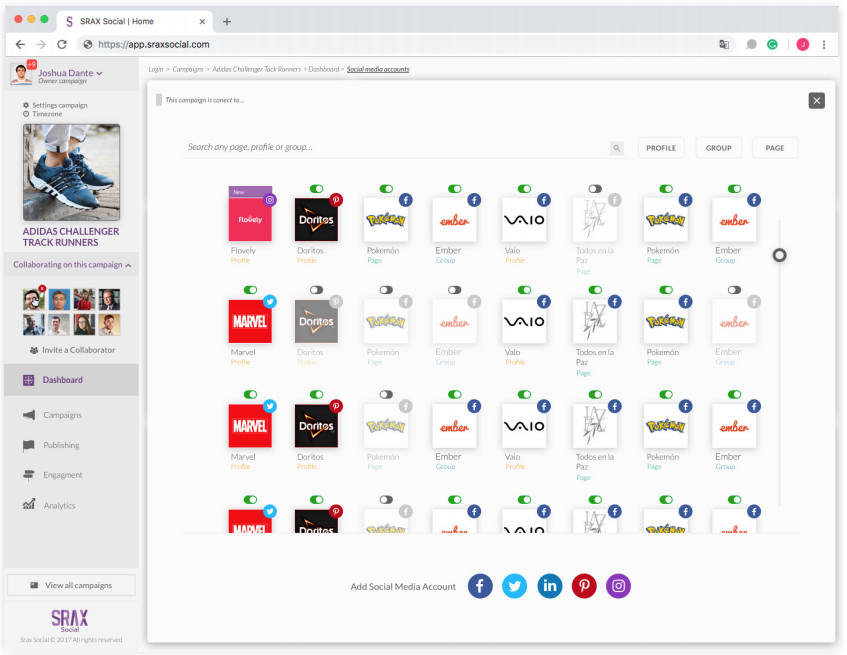This screenshot has width=847, height=655.
Task: Toggle the last Ember group in second row
Action: pyautogui.click(x=735, y=290)
